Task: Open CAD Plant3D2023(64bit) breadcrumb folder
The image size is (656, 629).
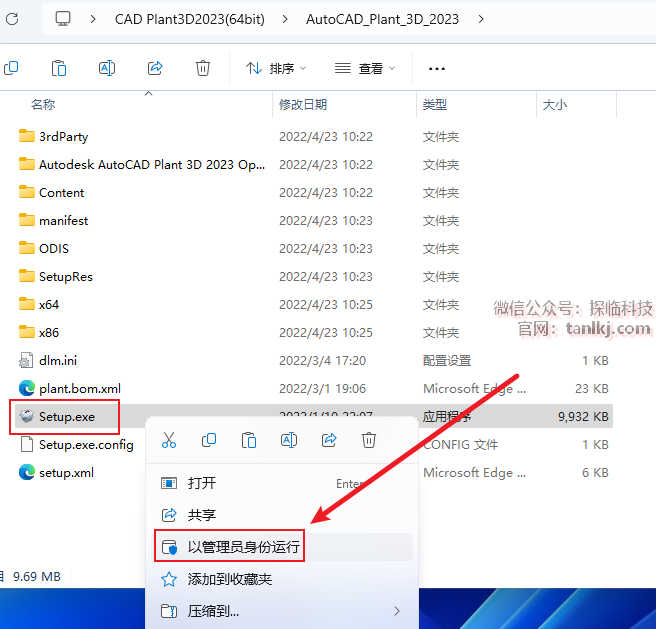Action: (190, 19)
